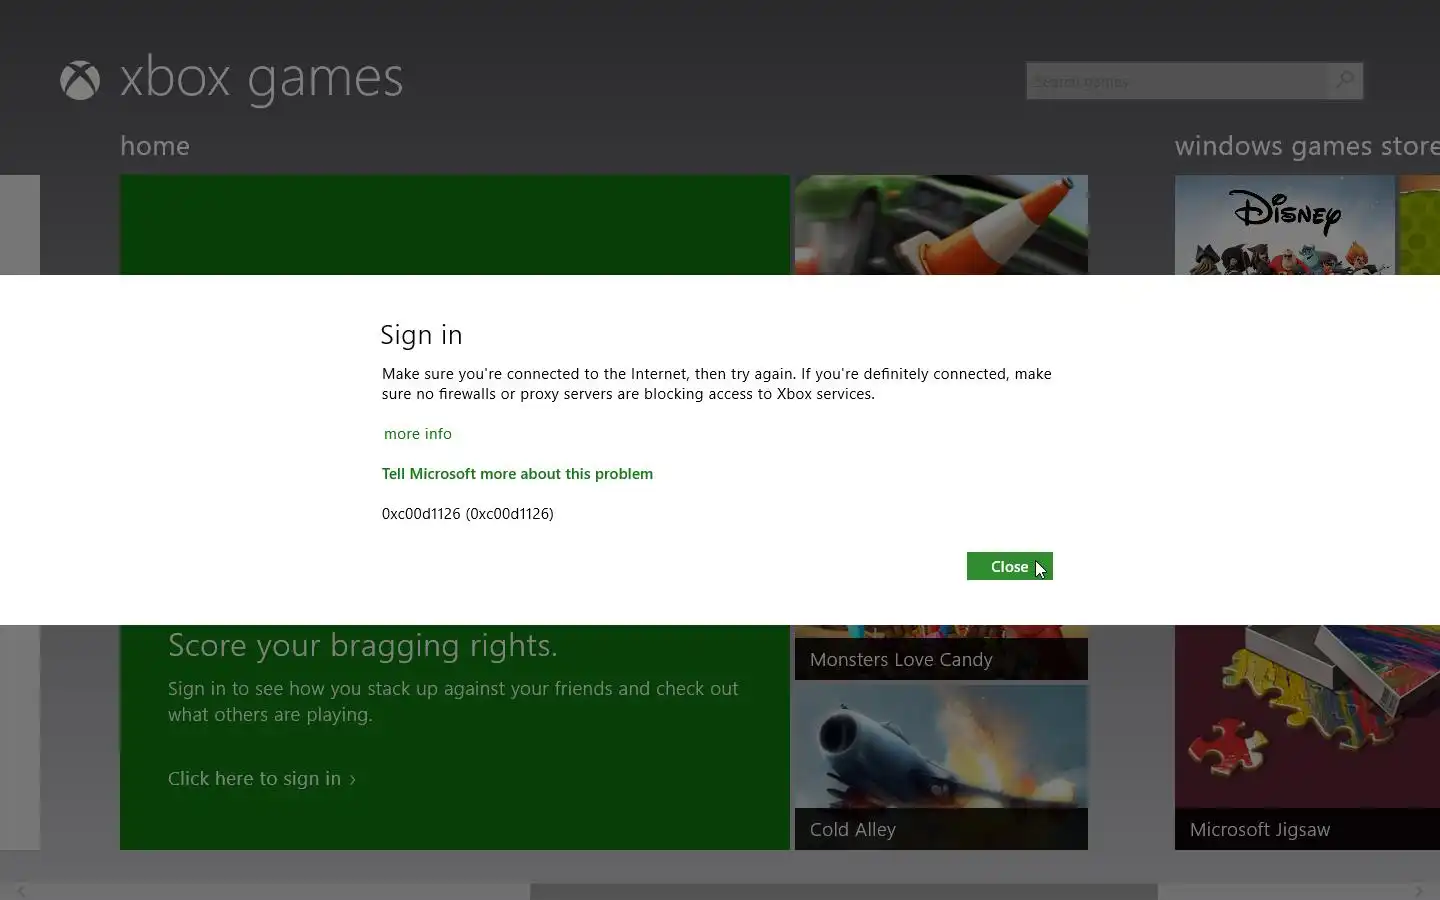Click the scrollbar left arrow
The image size is (1440, 900).
pyautogui.click(x=20, y=891)
